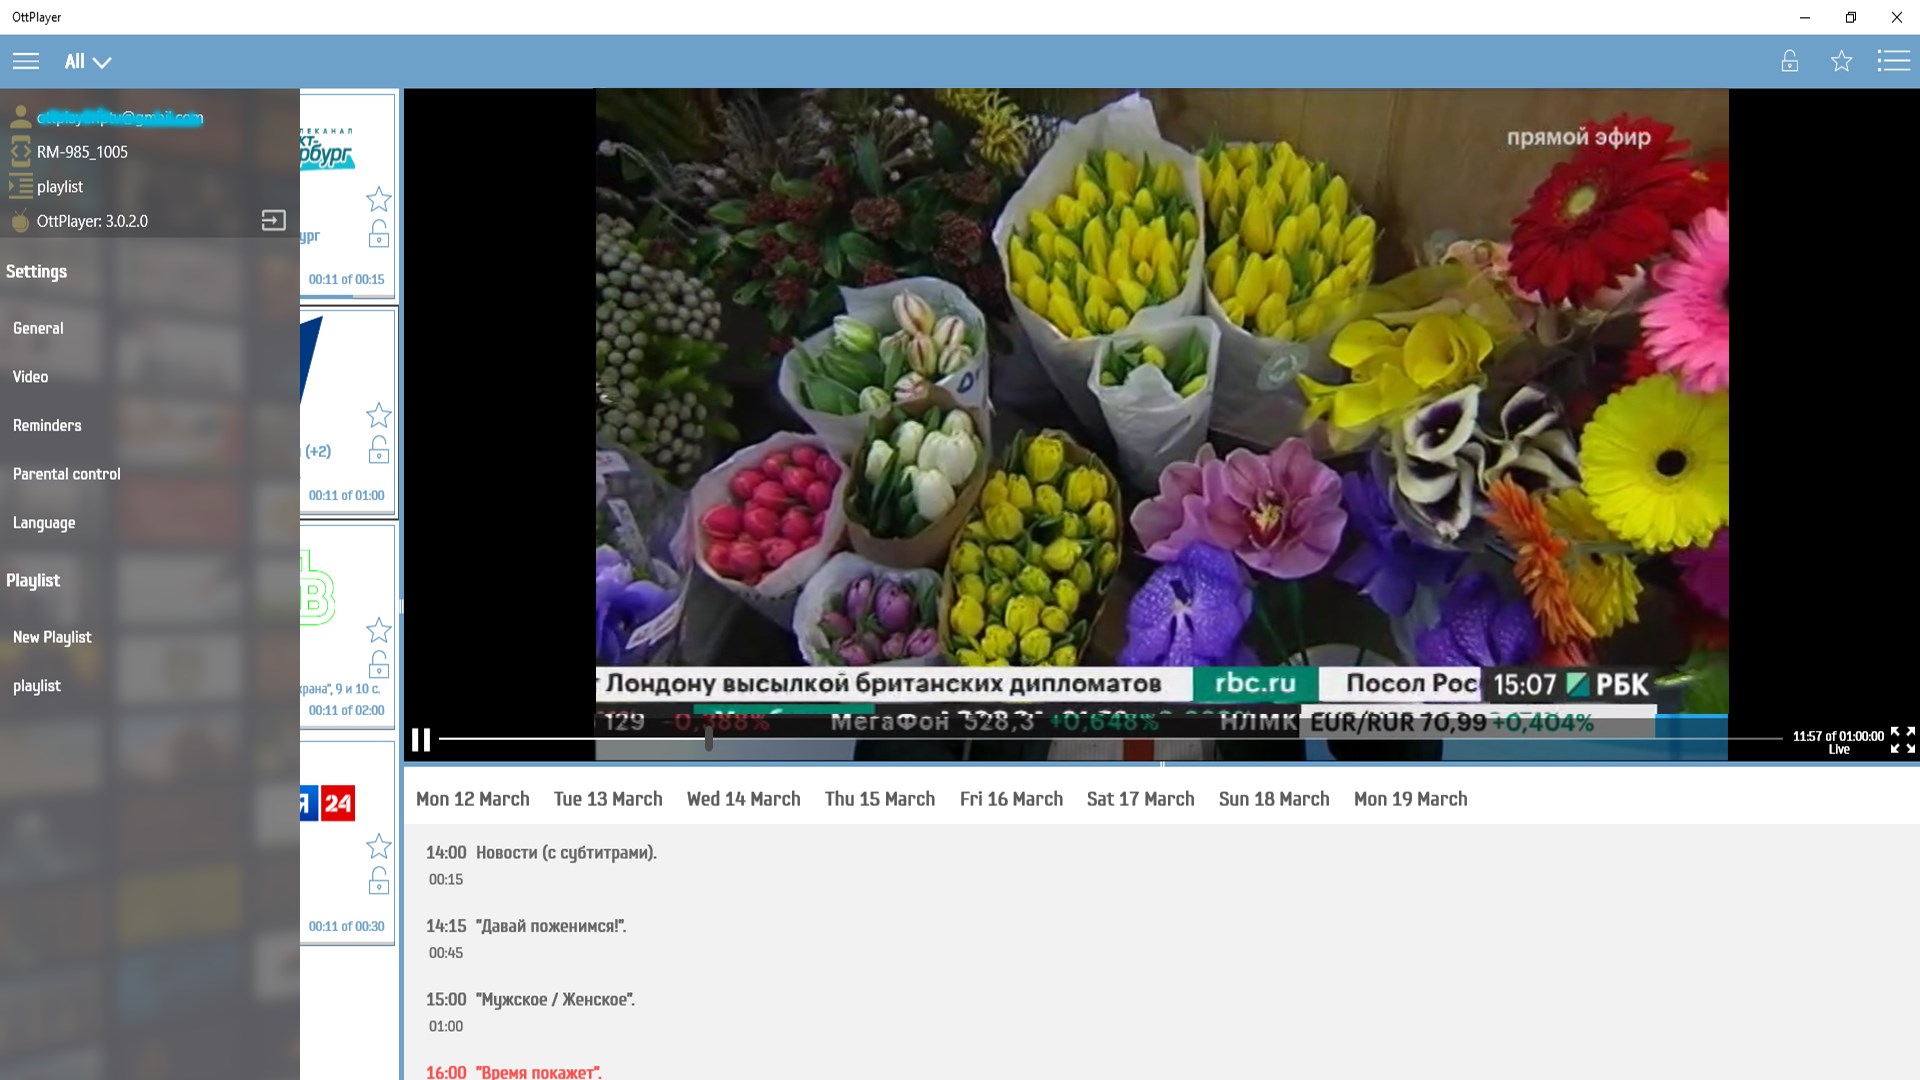Viewport: 1920px width, 1080px height.
Task: Click the TV icon beside OttPlayer: 3.0.2.0
Action: [x=19, y=221]
